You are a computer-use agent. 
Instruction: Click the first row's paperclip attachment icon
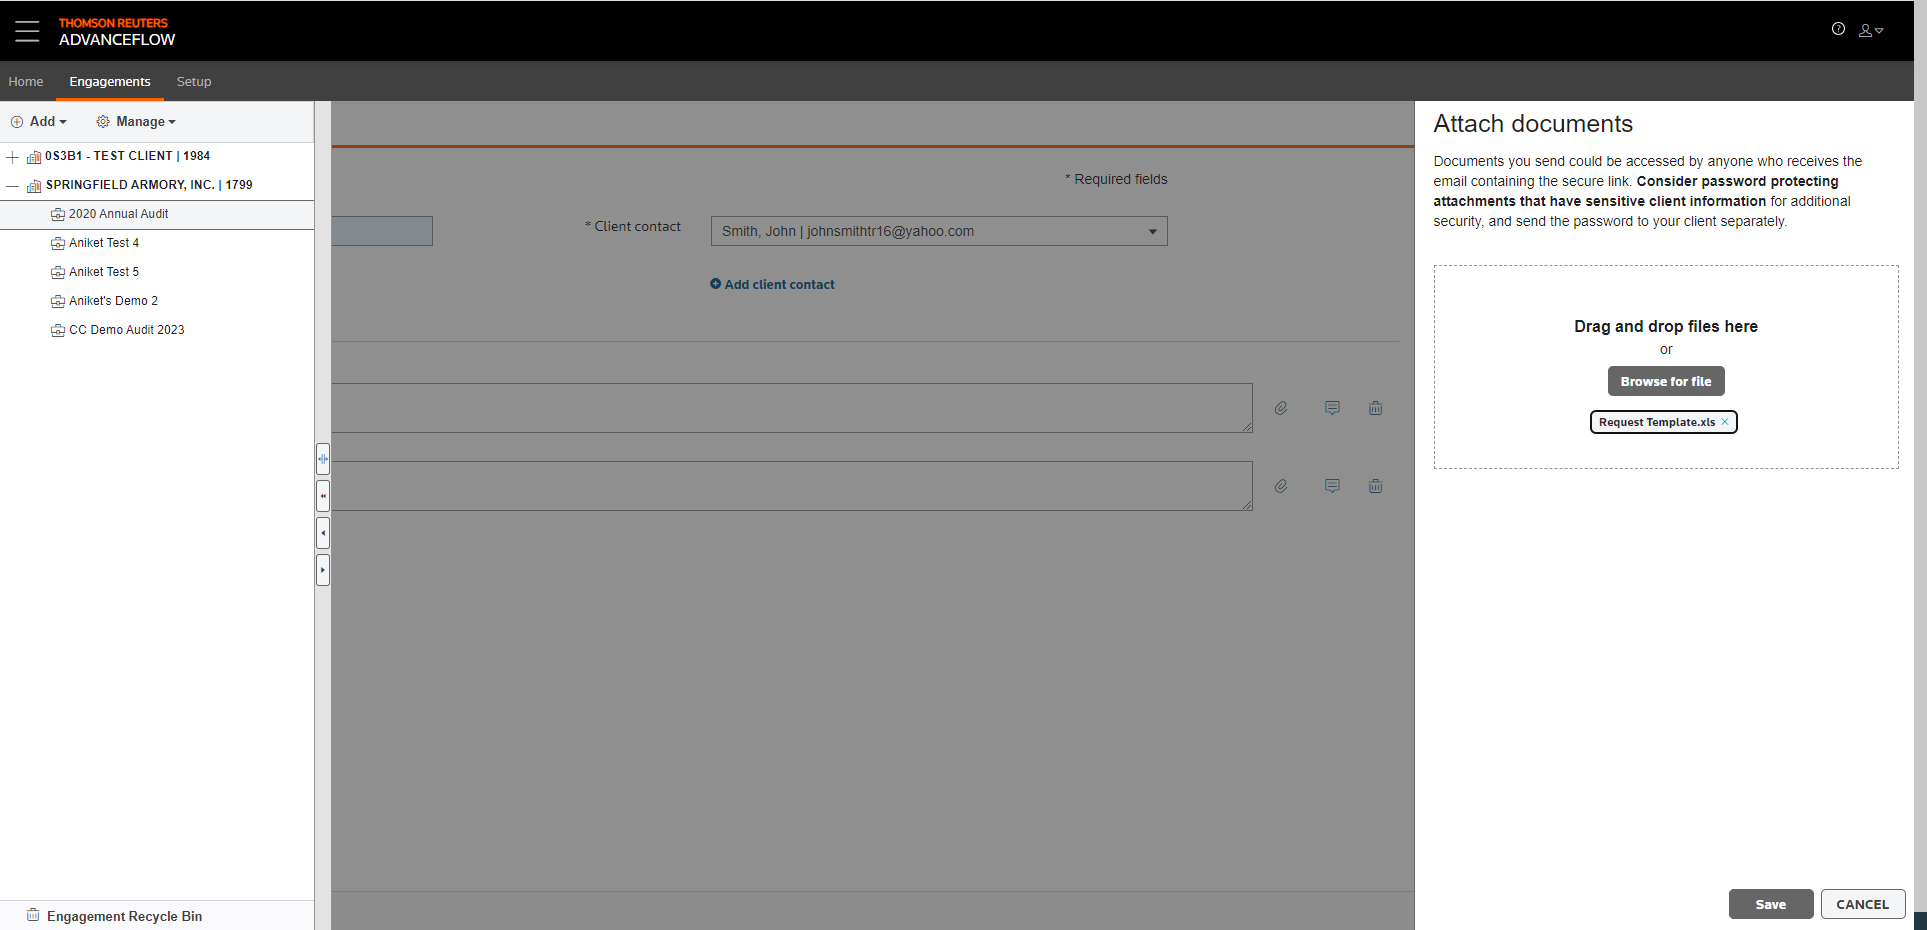pyautogui.click(x=1281, y=408)
